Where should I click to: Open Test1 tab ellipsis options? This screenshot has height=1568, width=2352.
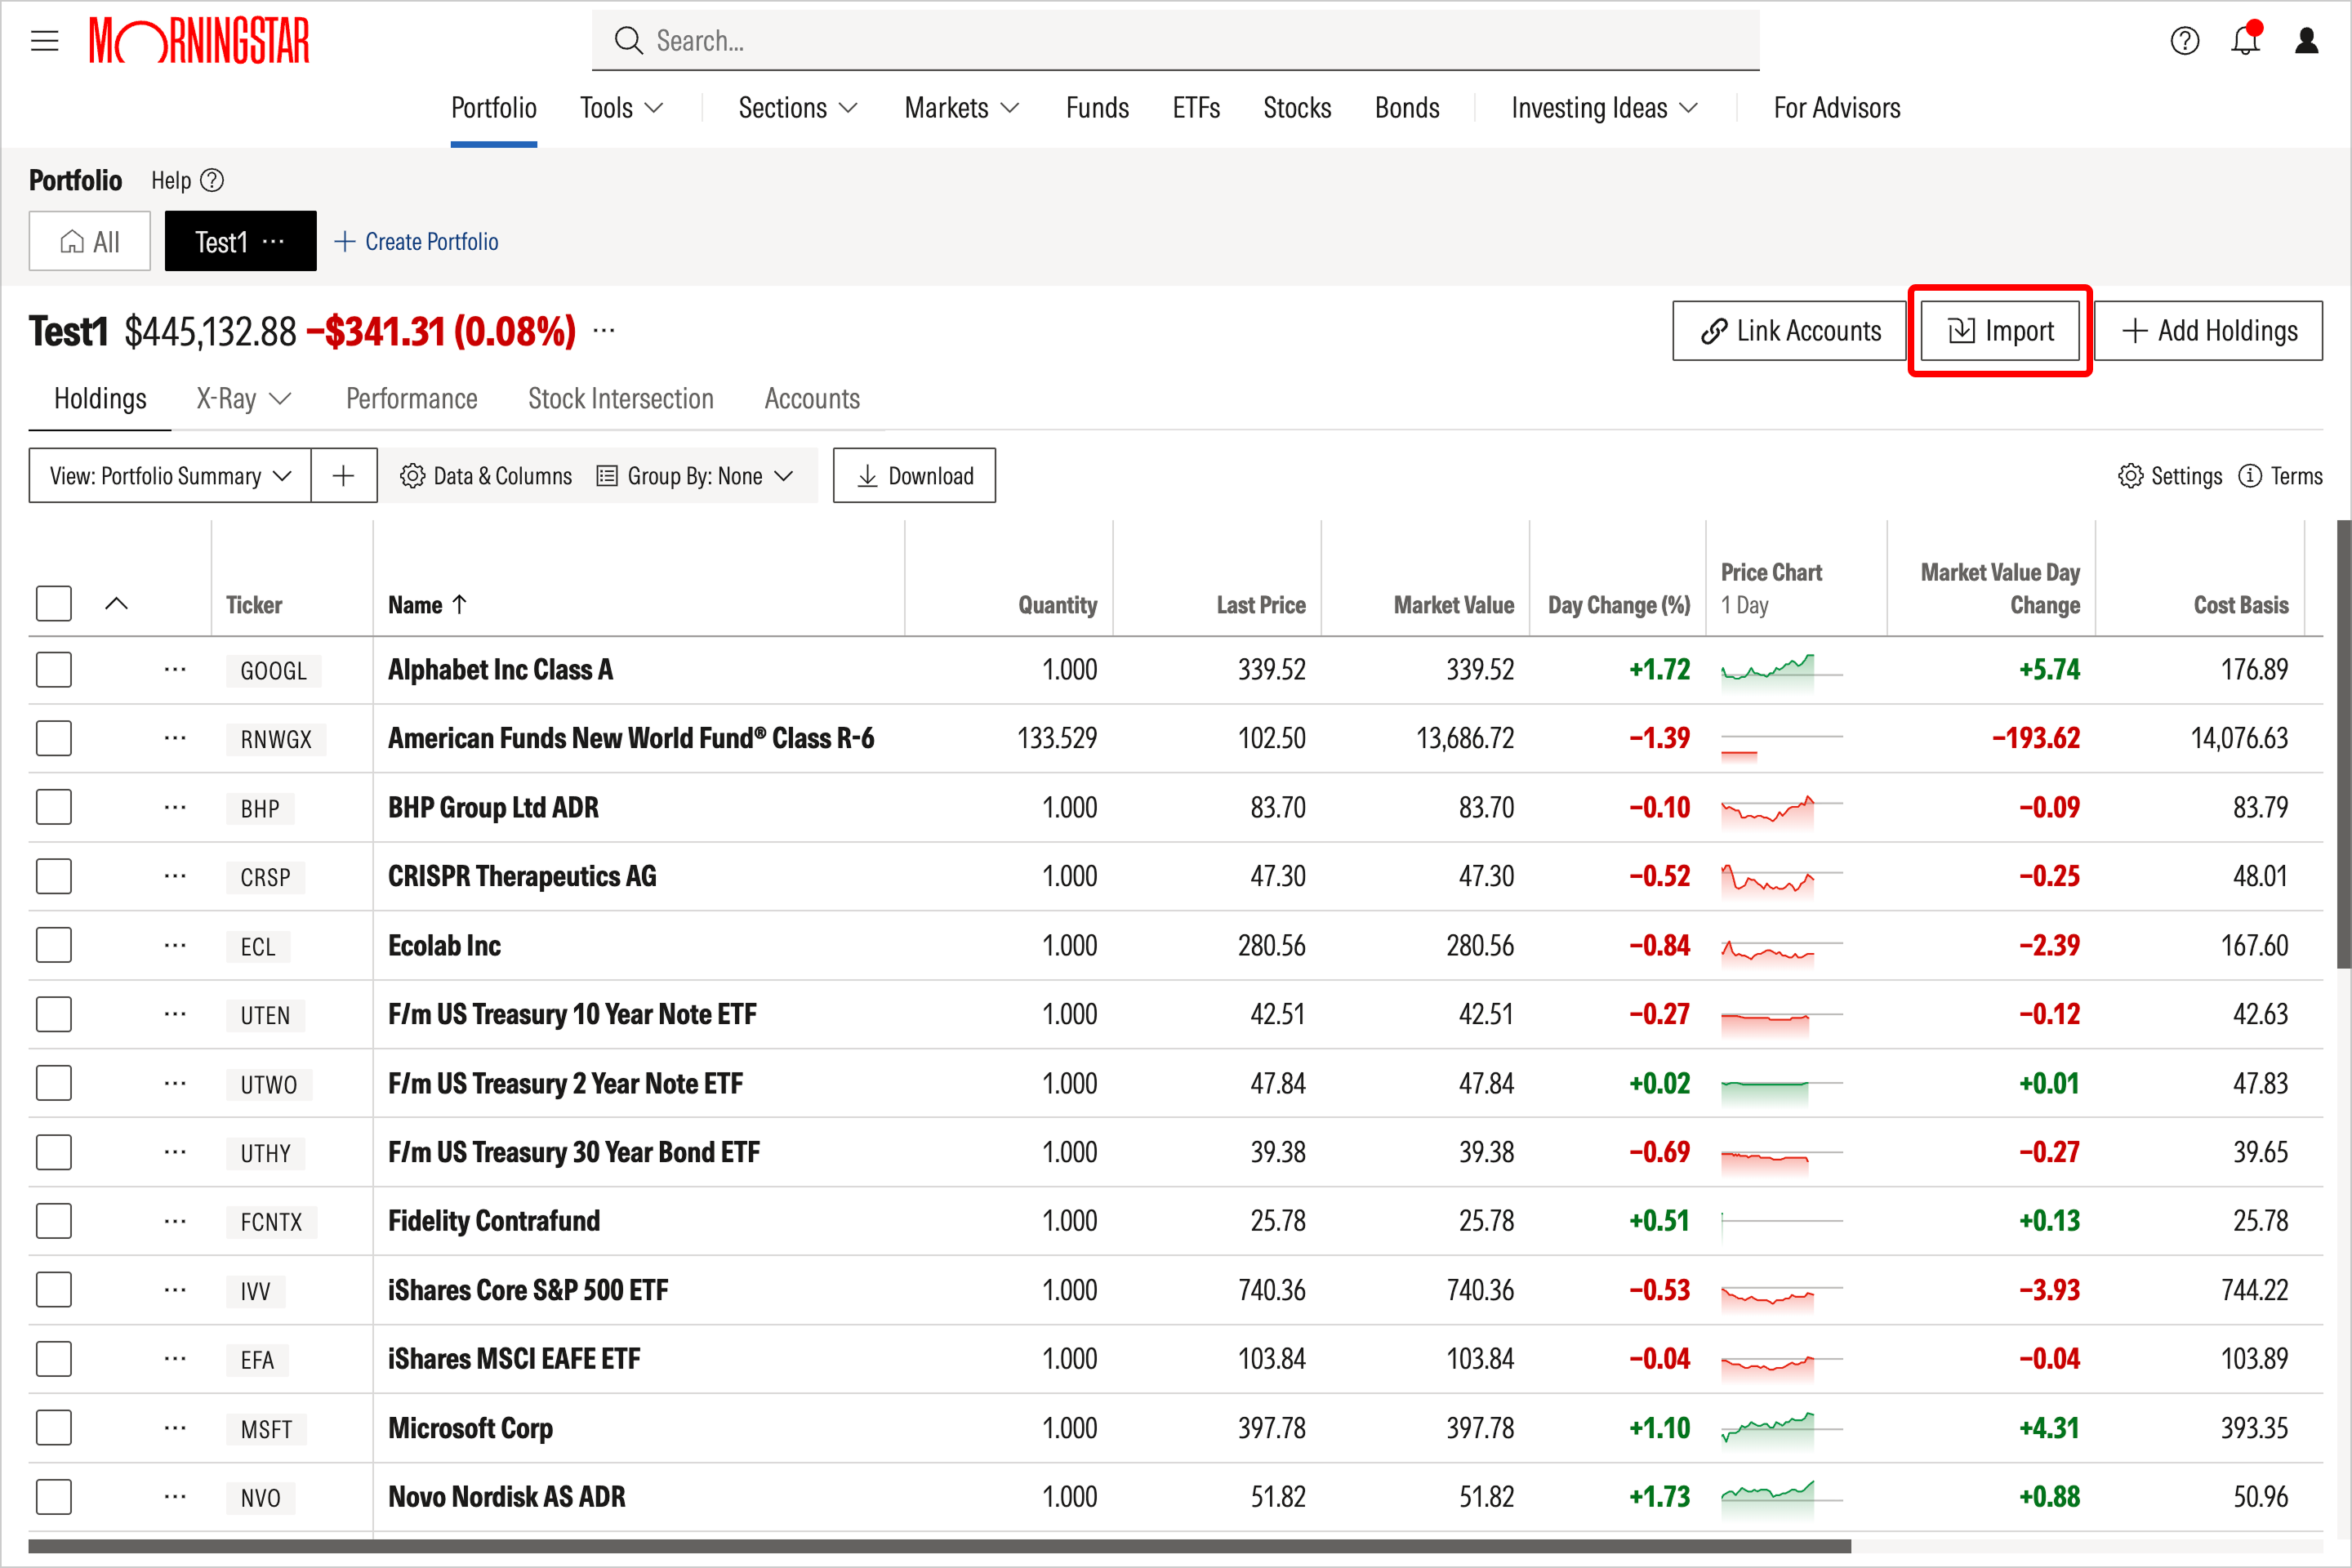tap(273, 242)
